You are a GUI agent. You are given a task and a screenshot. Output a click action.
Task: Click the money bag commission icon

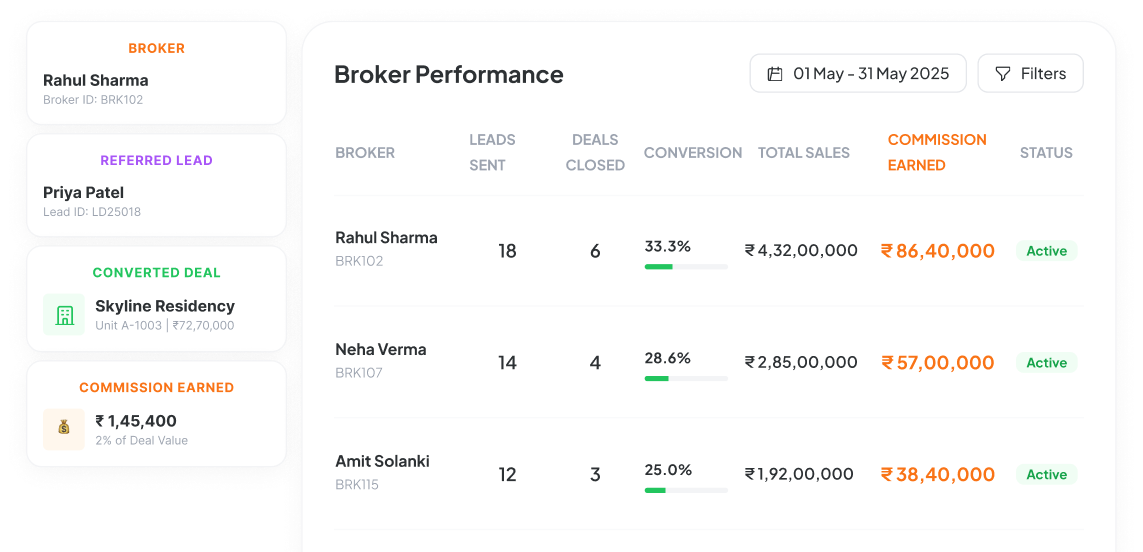pos(64,428)
